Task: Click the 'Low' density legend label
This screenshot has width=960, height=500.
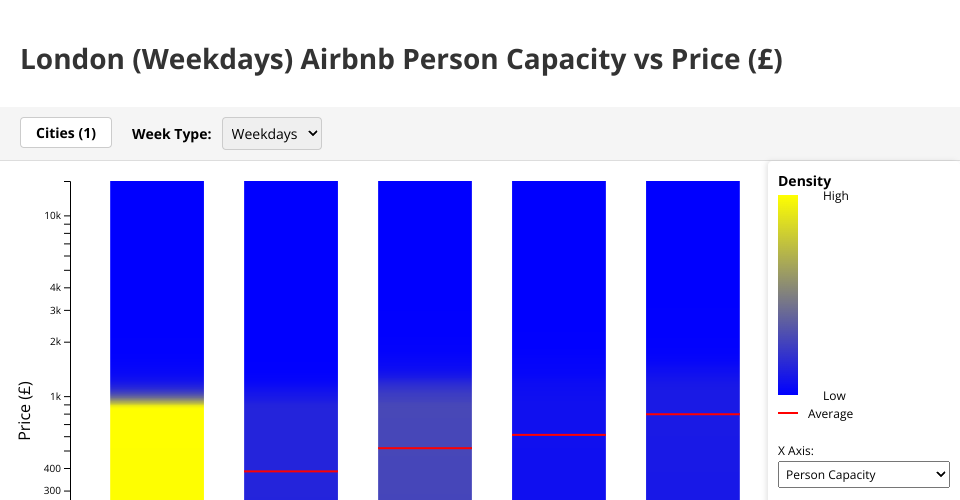Action: pos(834,396)
